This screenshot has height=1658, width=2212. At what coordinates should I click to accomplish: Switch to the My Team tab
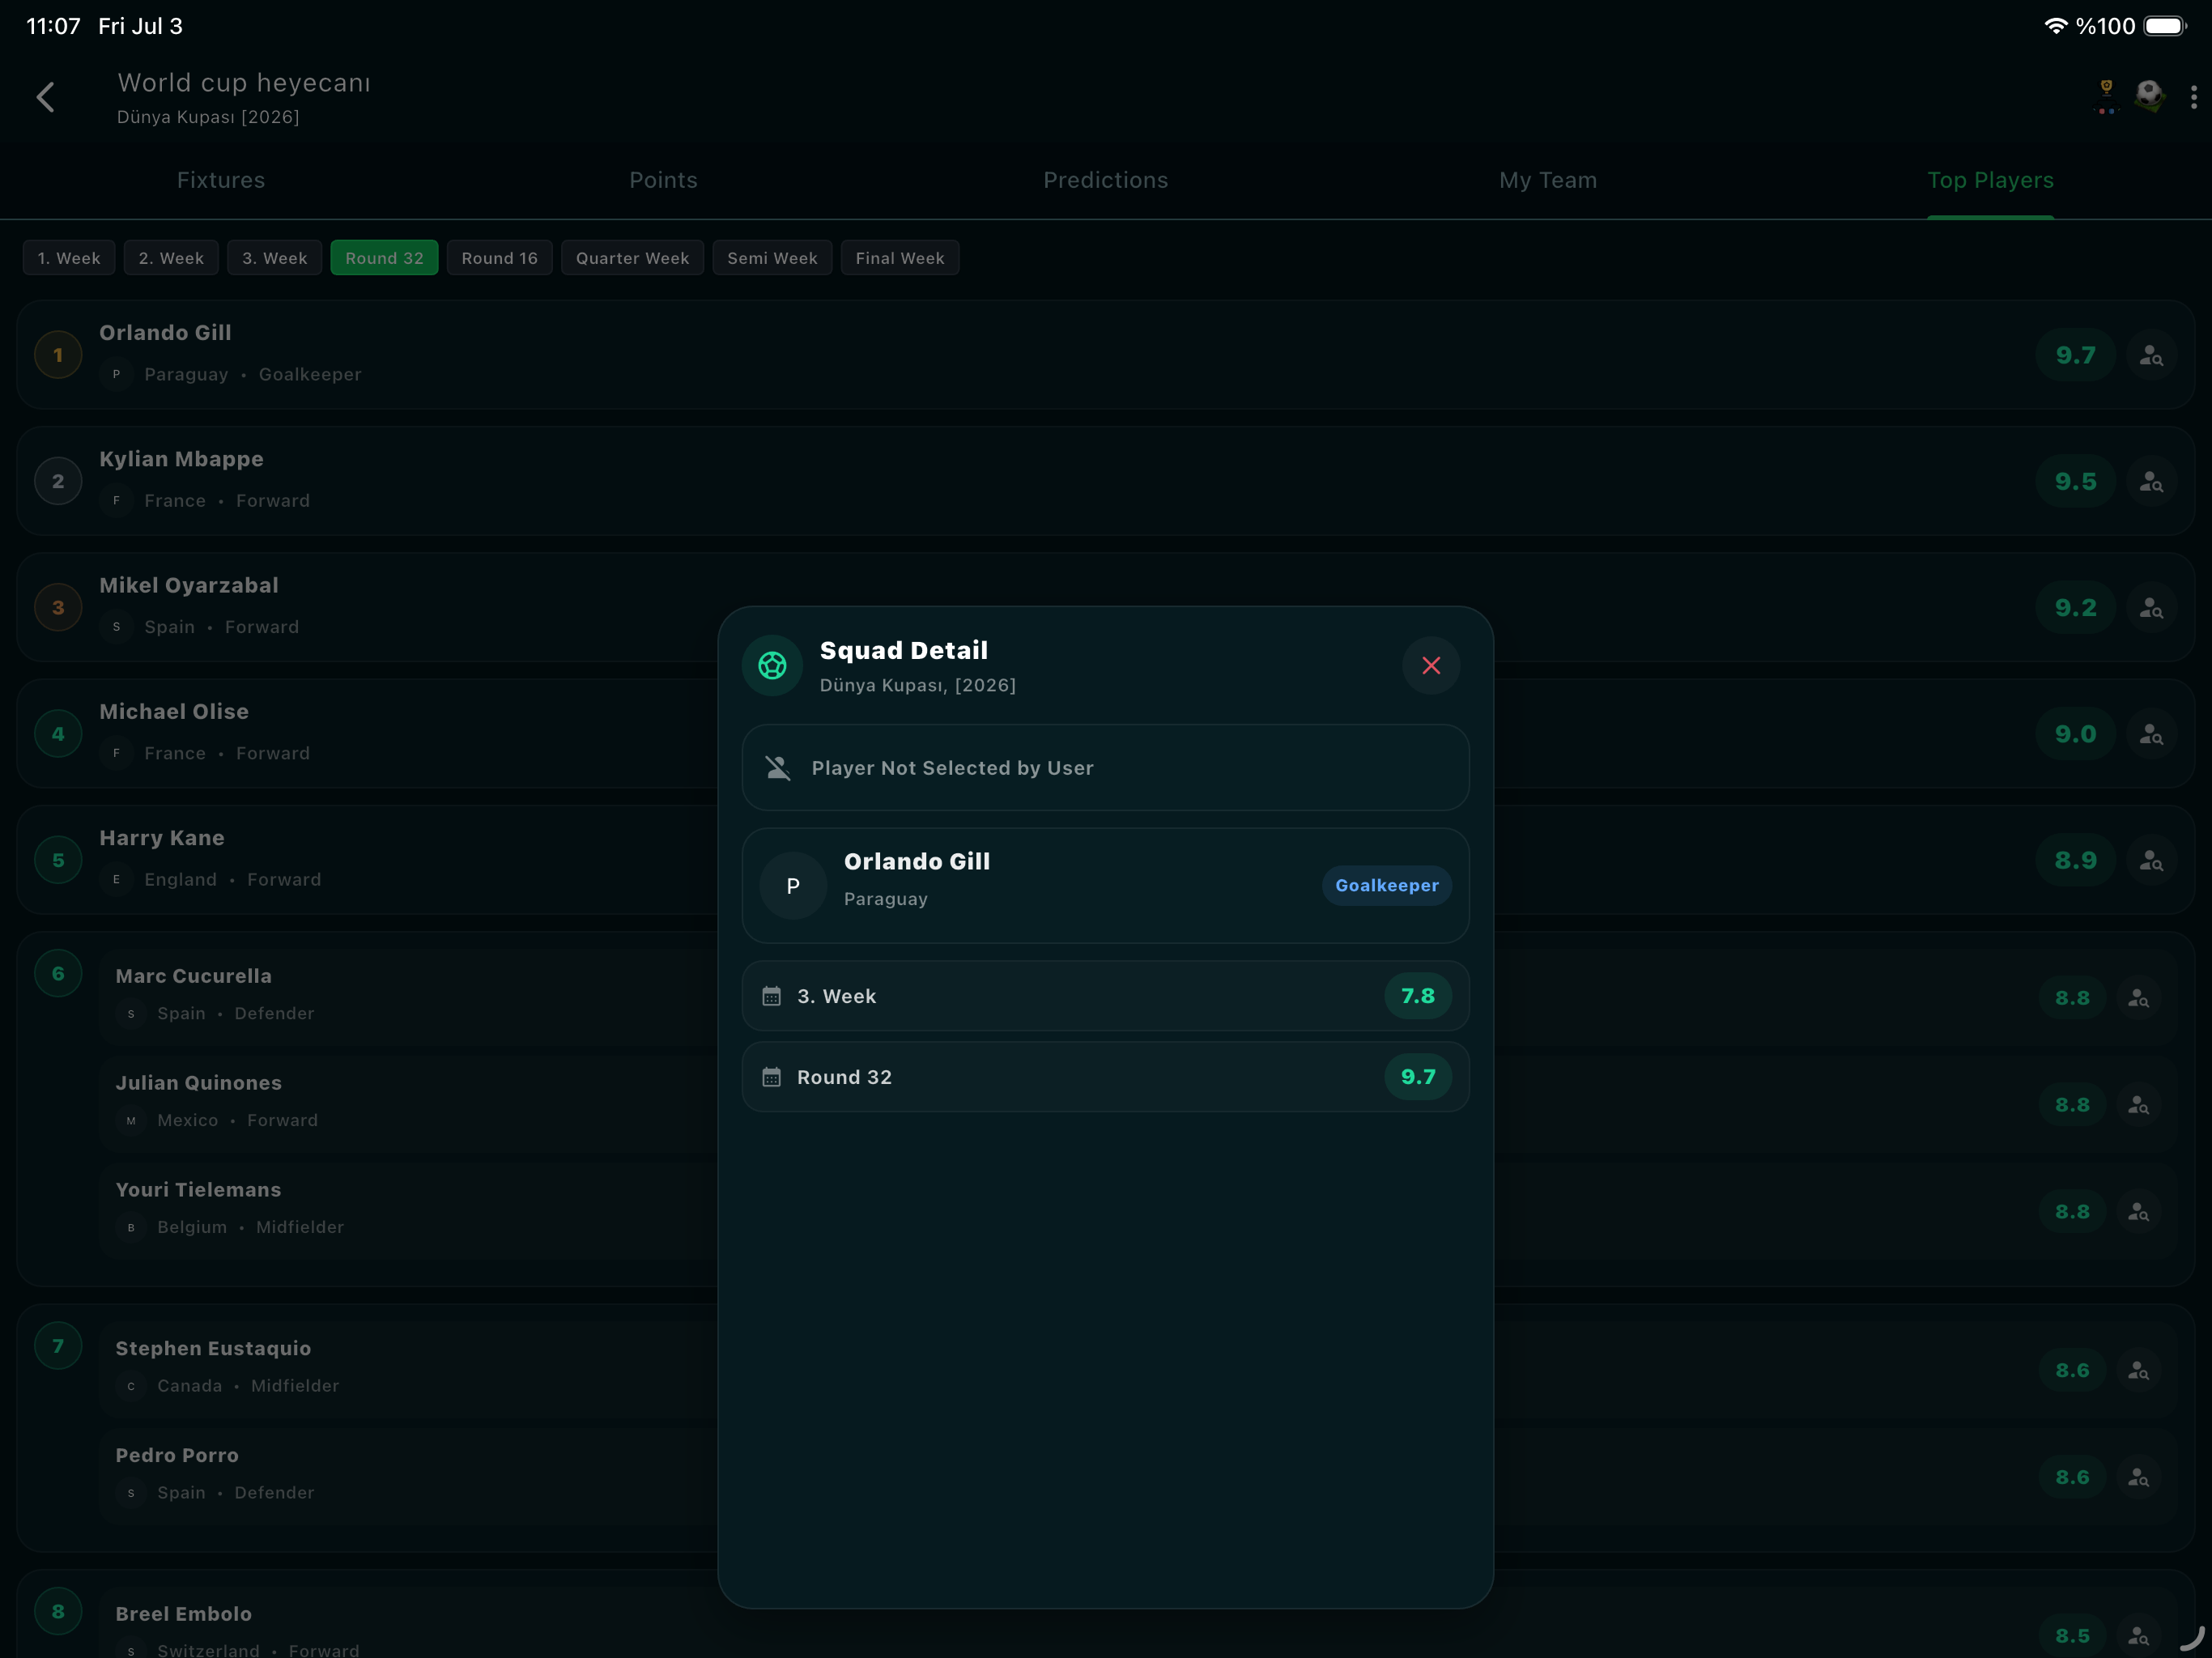(x=1548, y=180)
